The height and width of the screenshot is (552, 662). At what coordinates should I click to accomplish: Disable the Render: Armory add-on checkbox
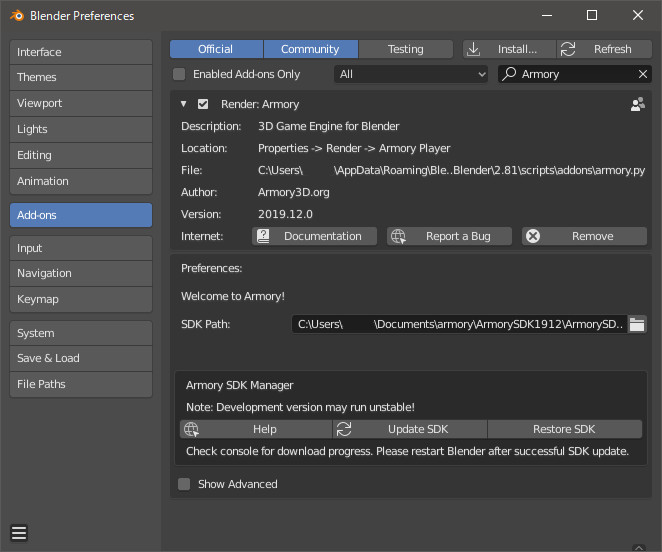(x=203, y=104)
